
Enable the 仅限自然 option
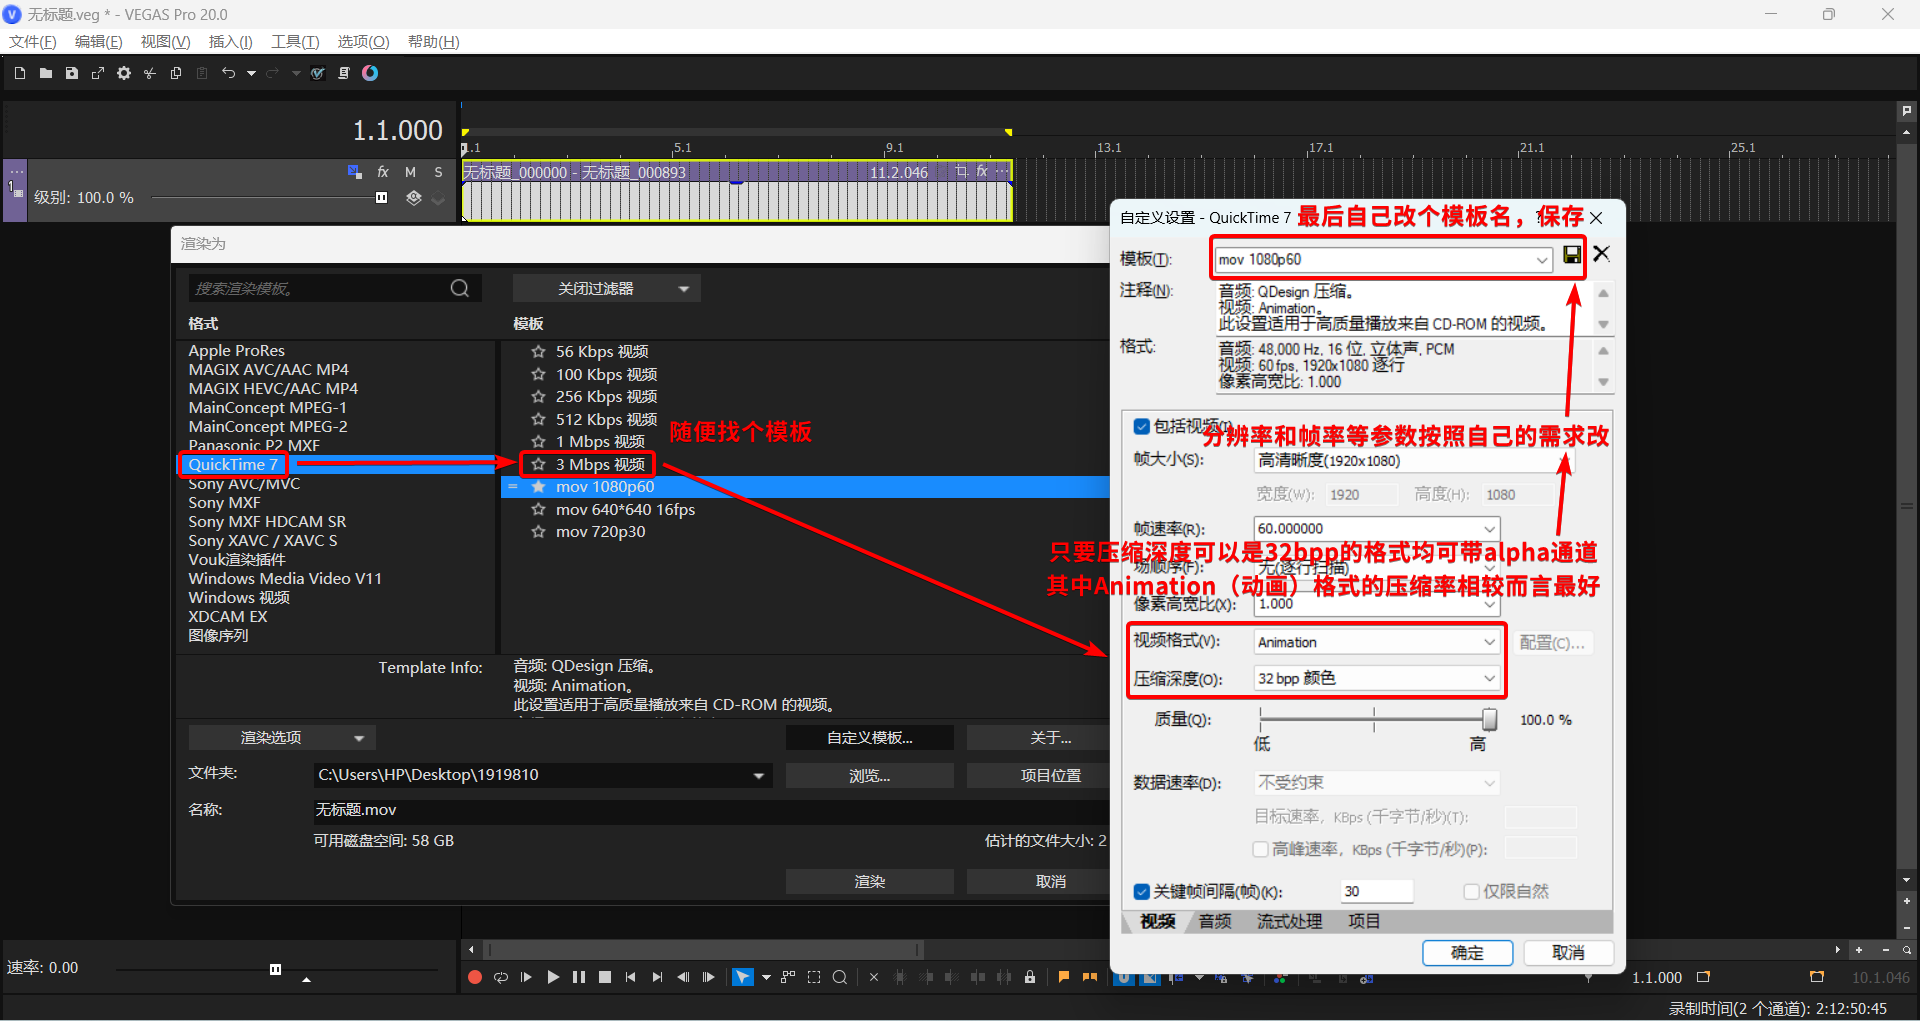tap(1472, 891)
